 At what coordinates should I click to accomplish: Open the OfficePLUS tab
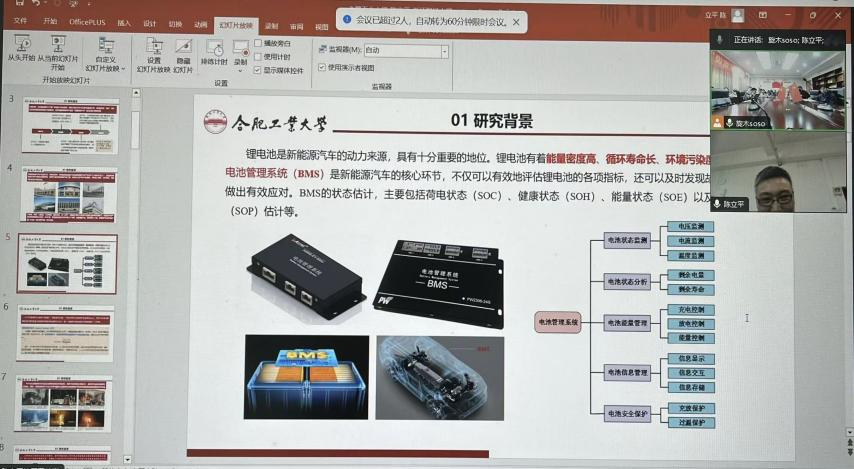(x=87, y=22)
